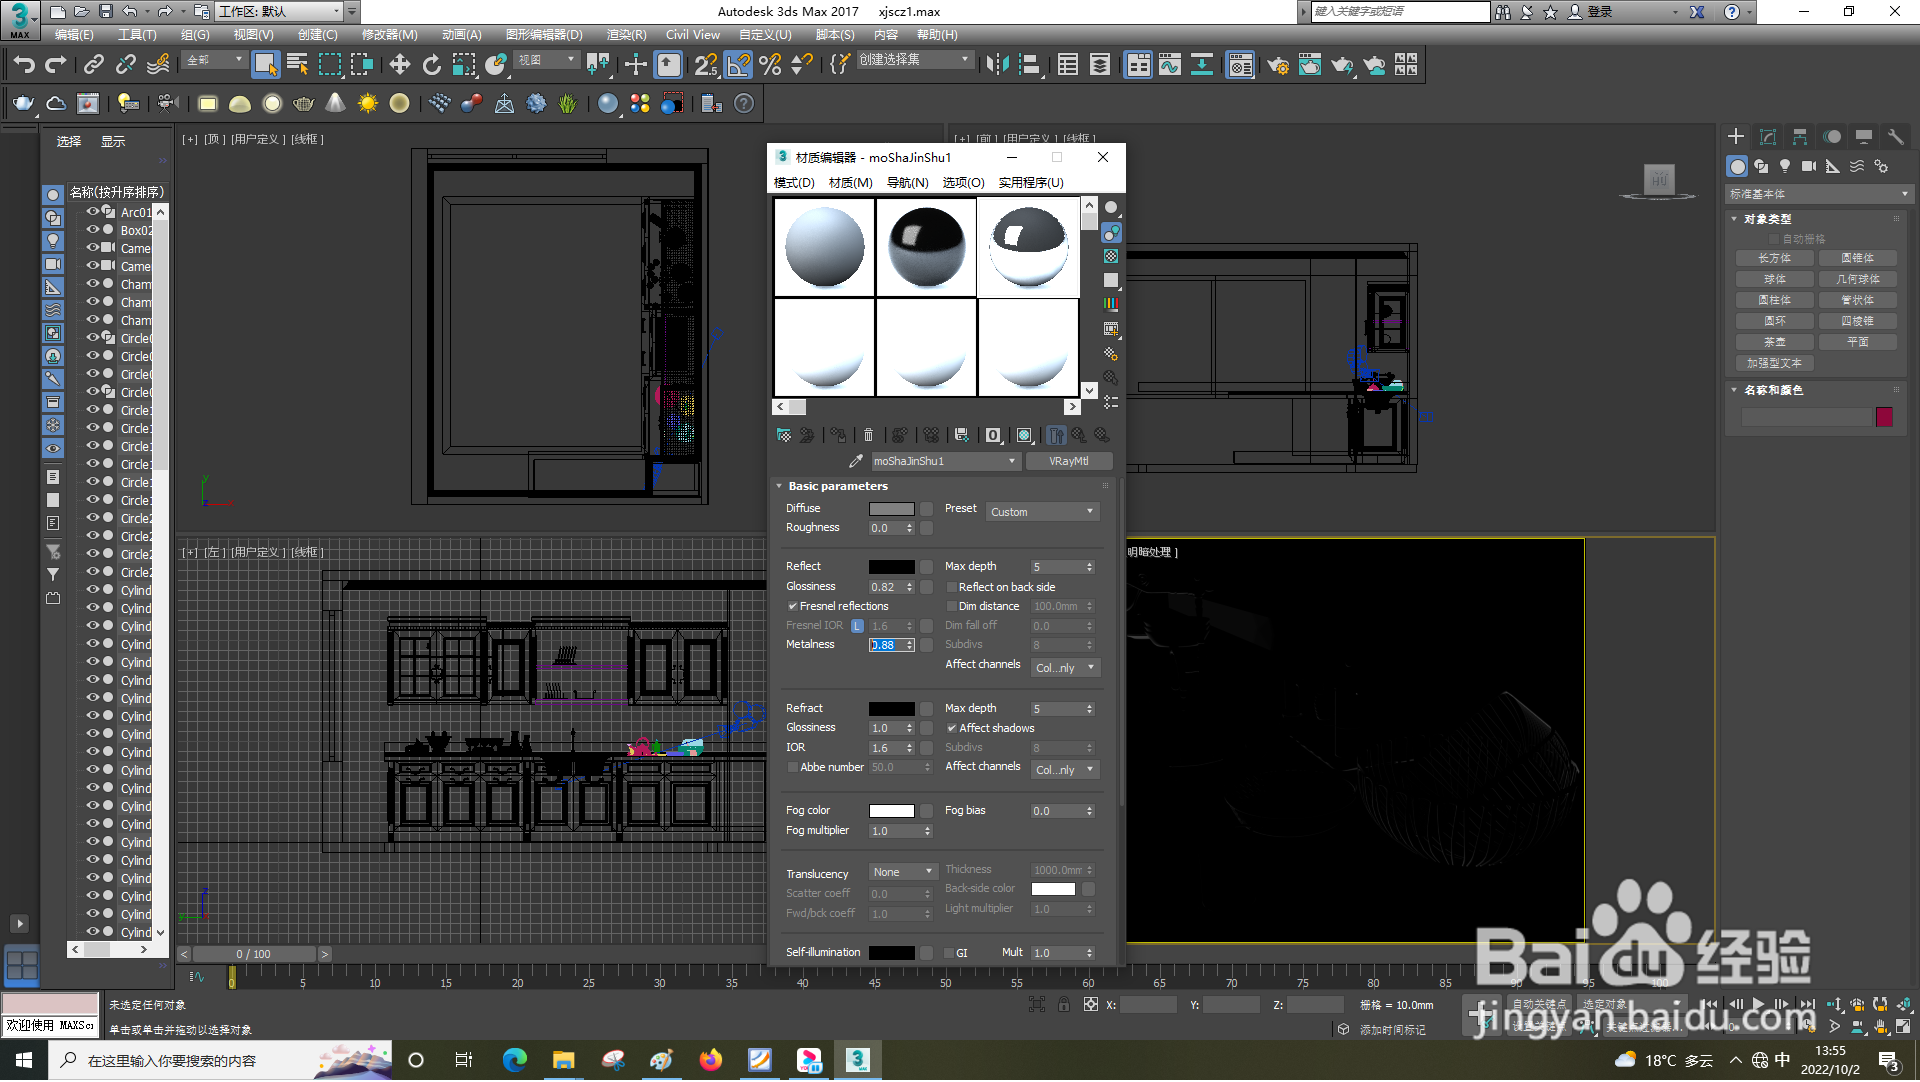Activate the Select Object tool

[x=265, y=65]
